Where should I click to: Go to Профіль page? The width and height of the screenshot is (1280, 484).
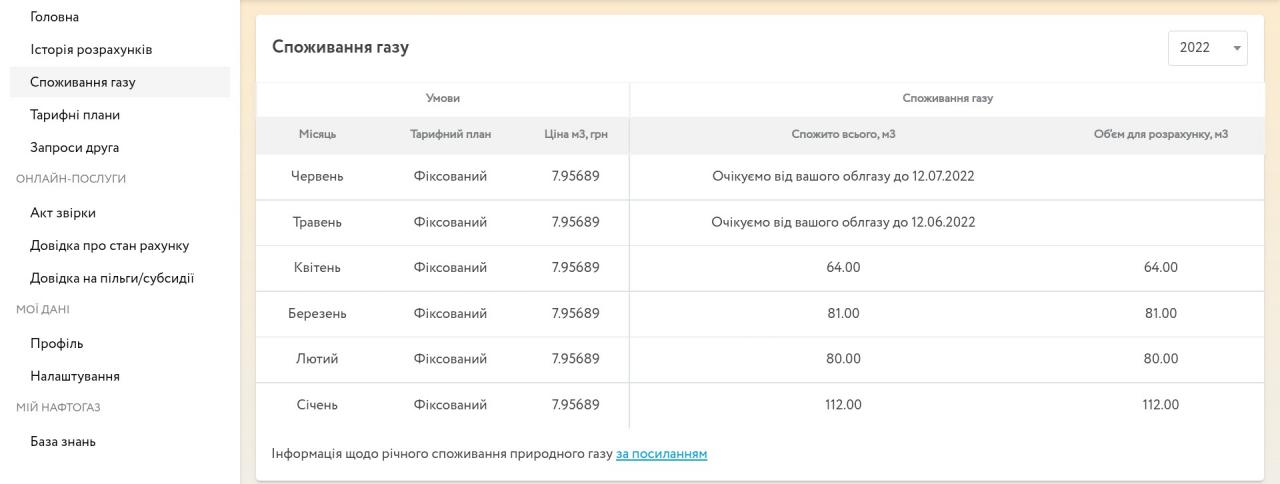tap(57, 344)
